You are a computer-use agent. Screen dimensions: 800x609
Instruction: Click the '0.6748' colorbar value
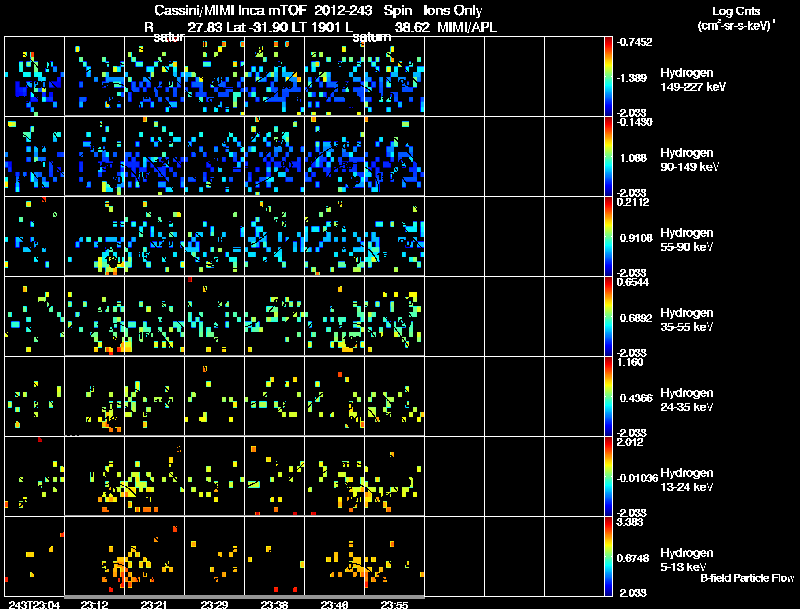click(x=633, y=559)
